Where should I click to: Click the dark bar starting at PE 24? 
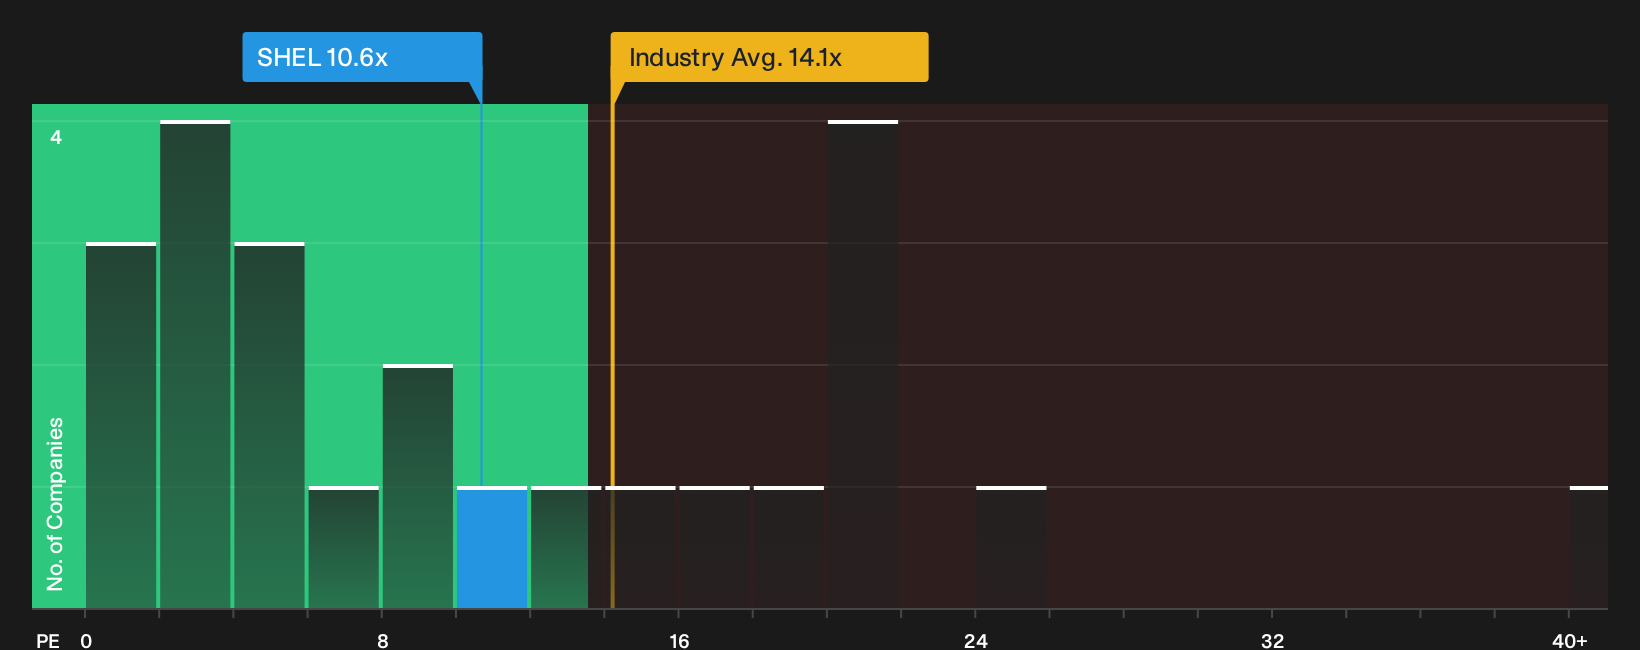click(1011, 547)
